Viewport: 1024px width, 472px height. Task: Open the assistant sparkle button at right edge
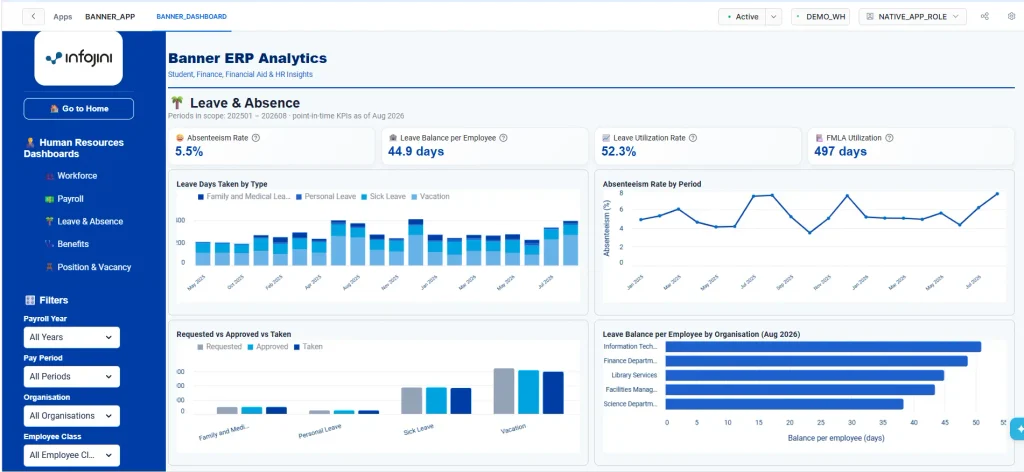point(1017,429)
